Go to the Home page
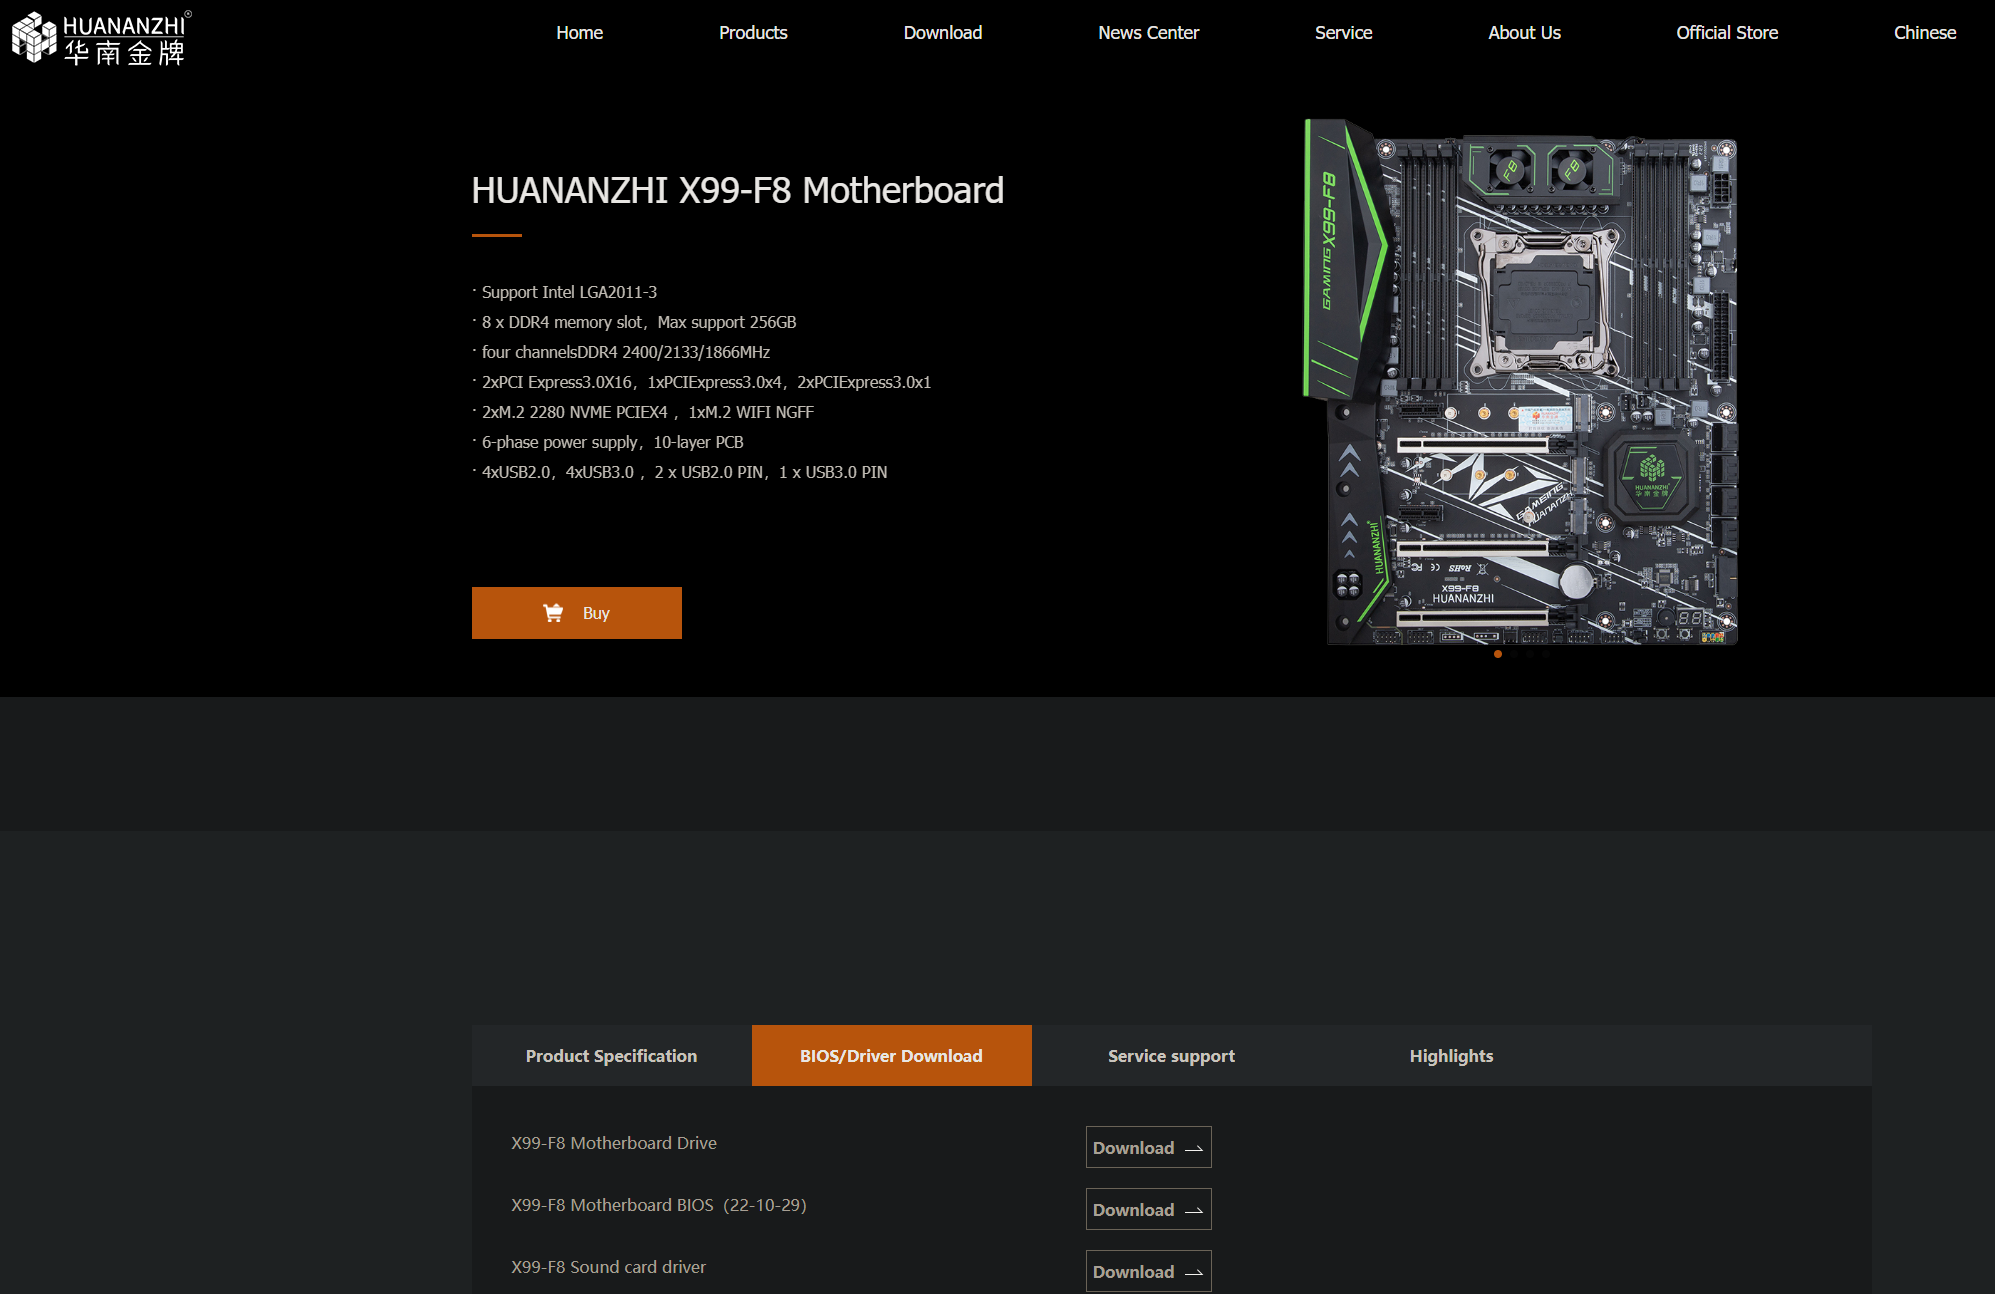 [579, 33]
